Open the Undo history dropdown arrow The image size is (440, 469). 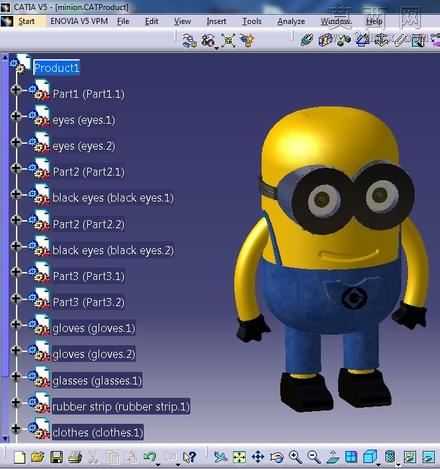[x=158, y=464]
